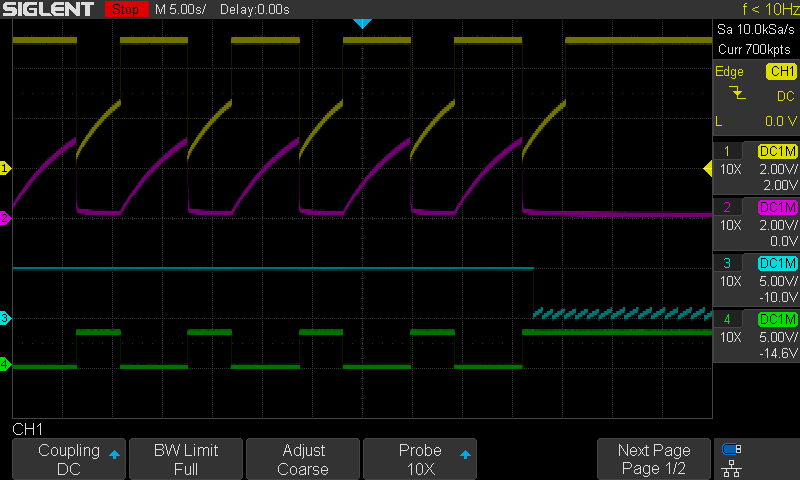
Task: Click the trigger level 0.0 V value
Action: click(781, 121)
